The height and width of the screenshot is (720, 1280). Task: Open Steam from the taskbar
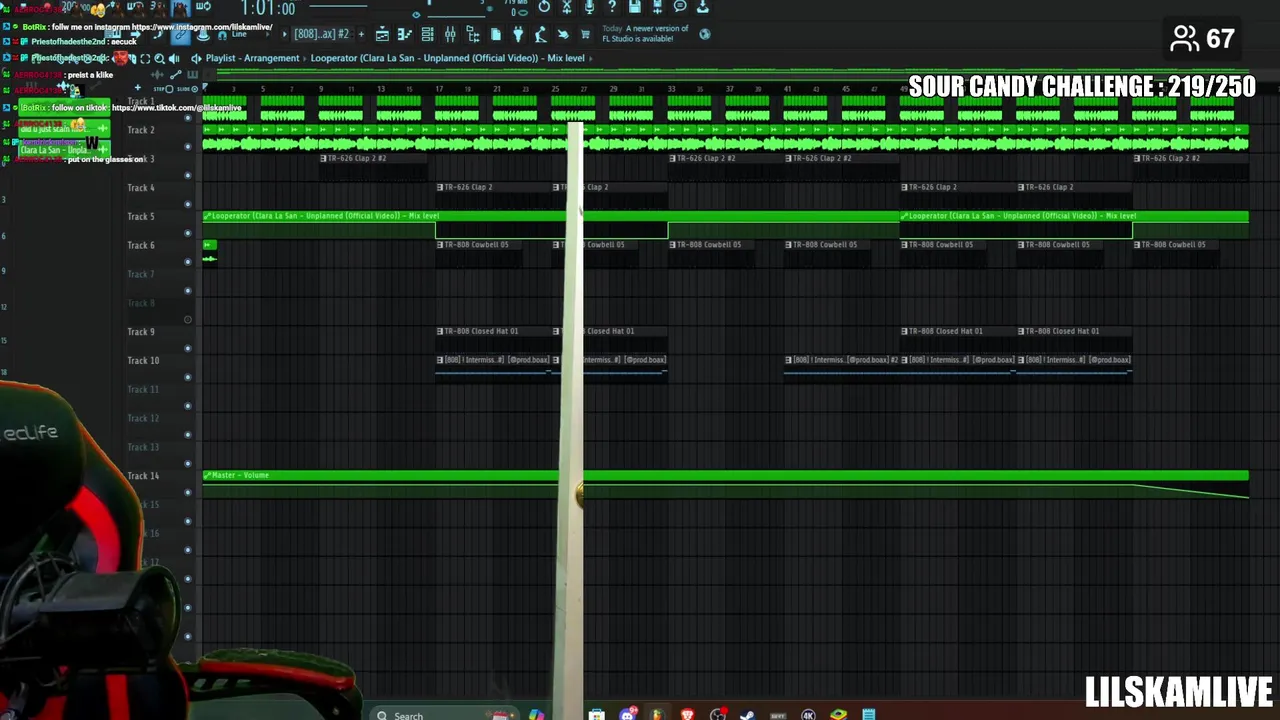(x=746, y=714)
